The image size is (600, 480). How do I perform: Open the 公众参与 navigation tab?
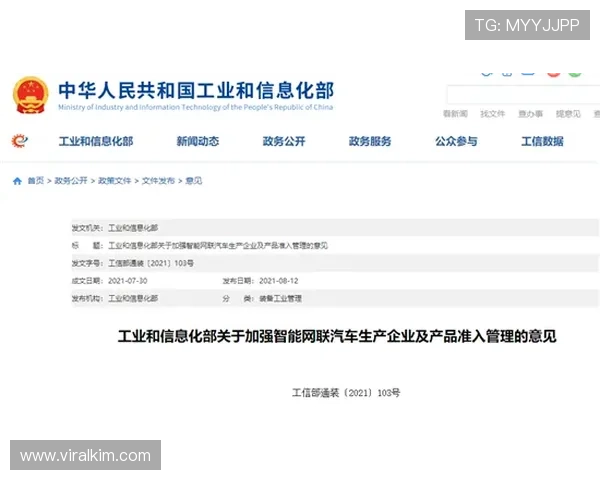[x=456, y=141]
